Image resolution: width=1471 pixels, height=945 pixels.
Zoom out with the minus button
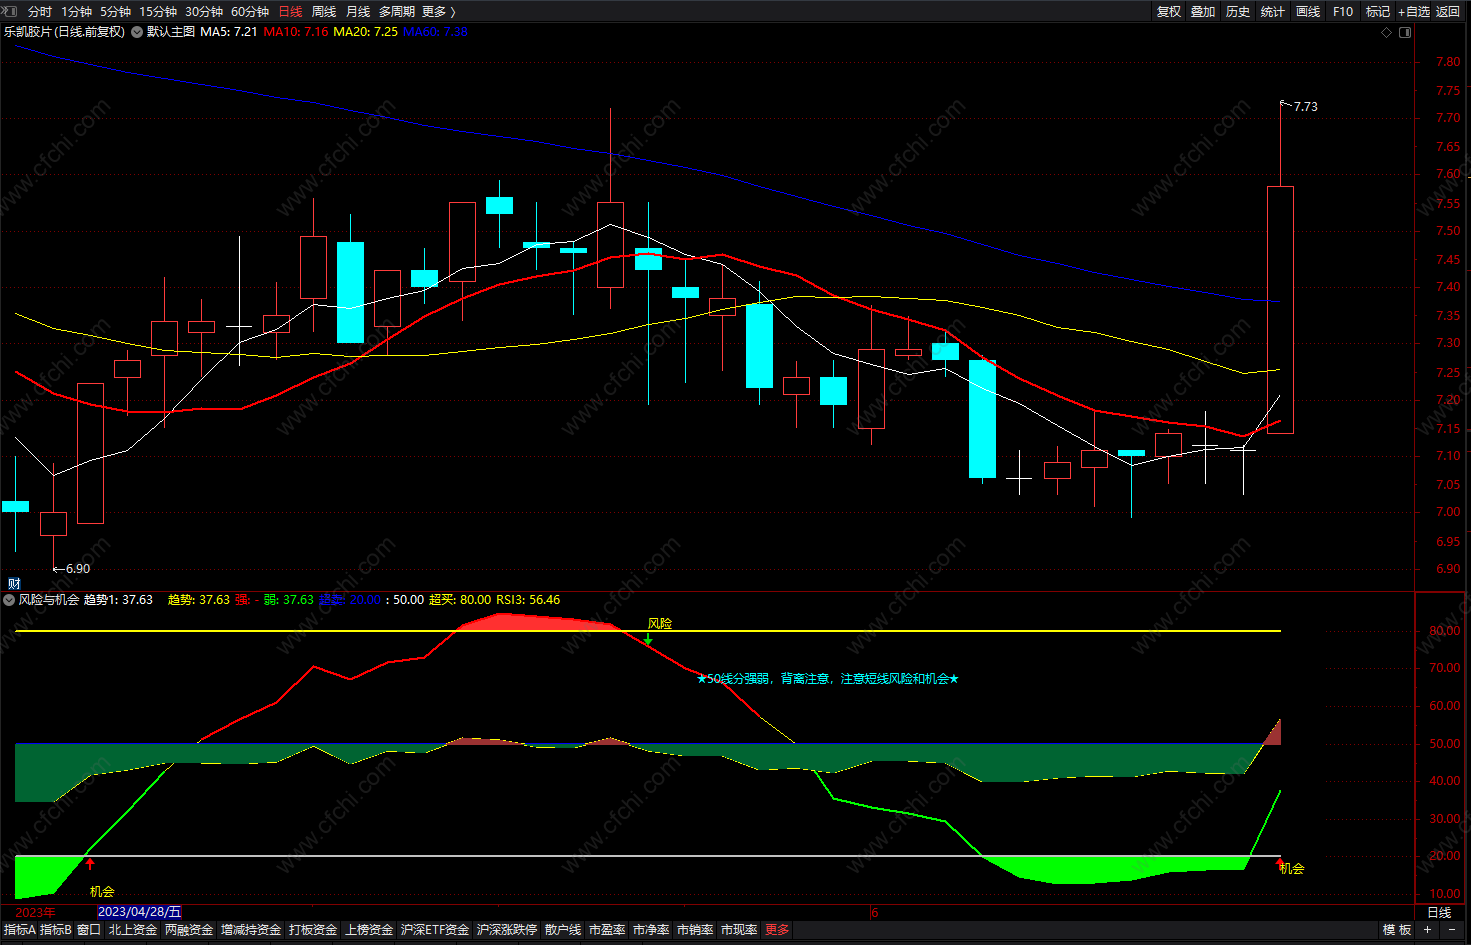pyautogui.click(x=1452, y=930)
